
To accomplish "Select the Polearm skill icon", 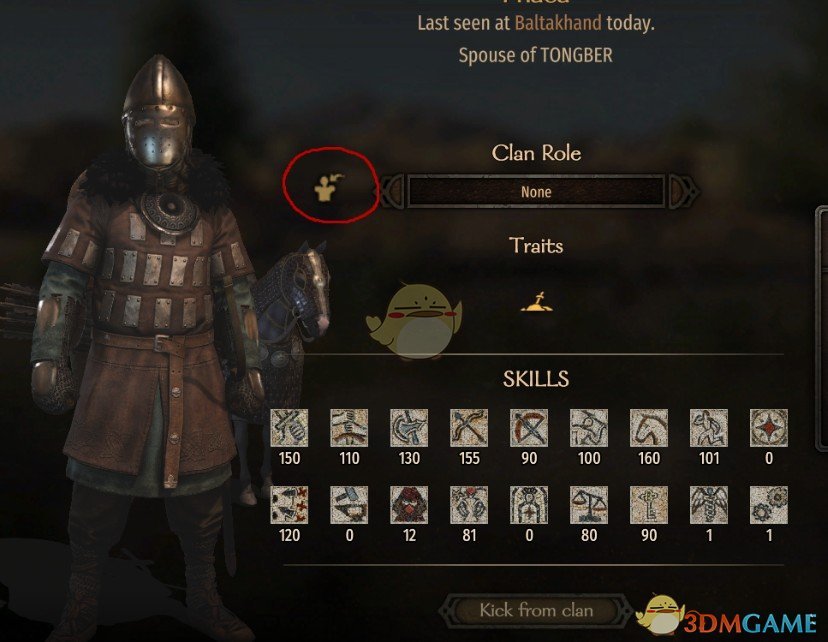I will pyautogui.click(x=409, y=428).
